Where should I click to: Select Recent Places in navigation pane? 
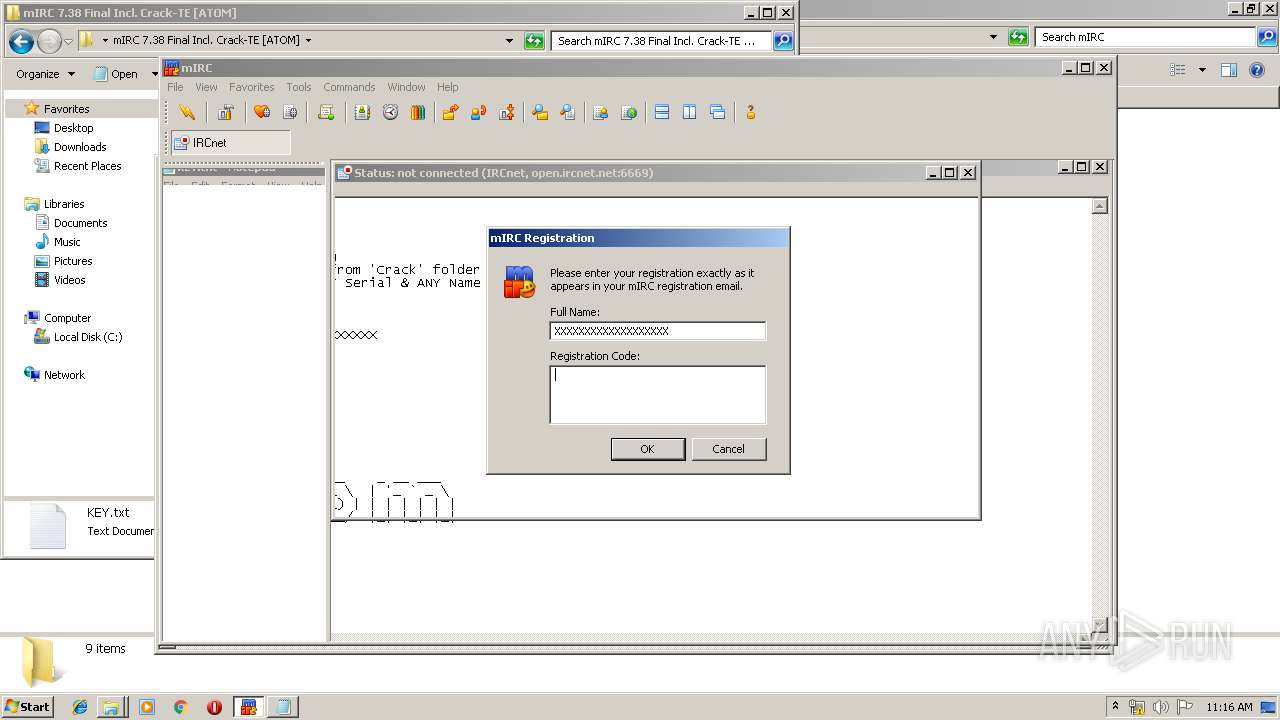(x=87, y=166)
